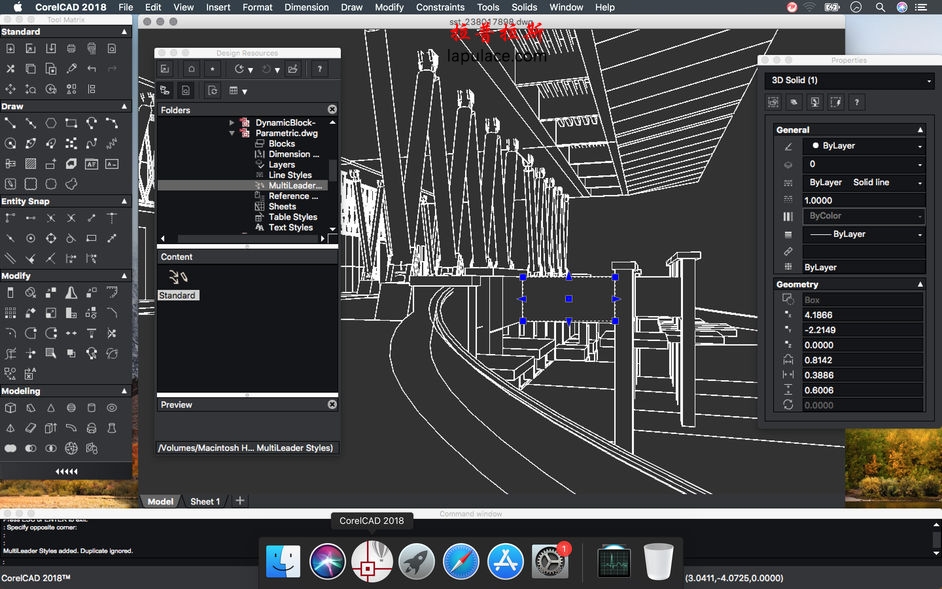Click the Box tool in the Modeling panel
This screenshot has width=942, height=589.
[x=10, y=407]
